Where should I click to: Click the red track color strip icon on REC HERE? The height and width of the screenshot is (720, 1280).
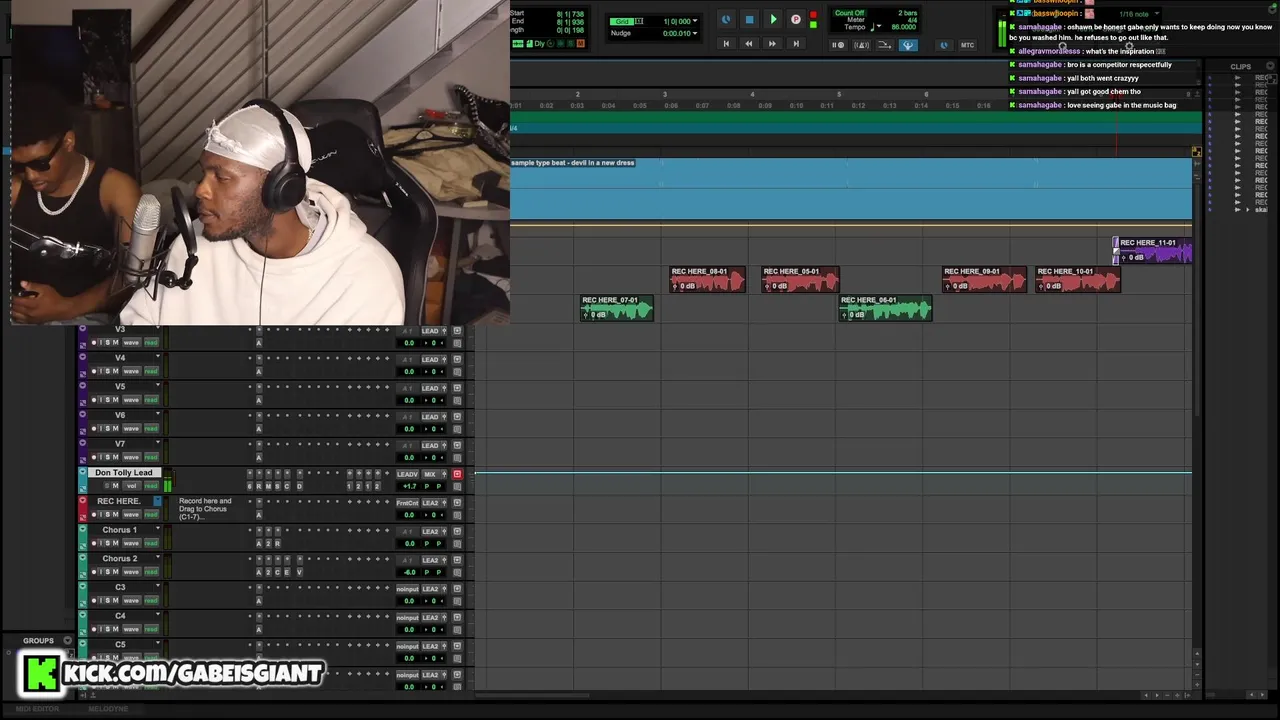point(83,500)
